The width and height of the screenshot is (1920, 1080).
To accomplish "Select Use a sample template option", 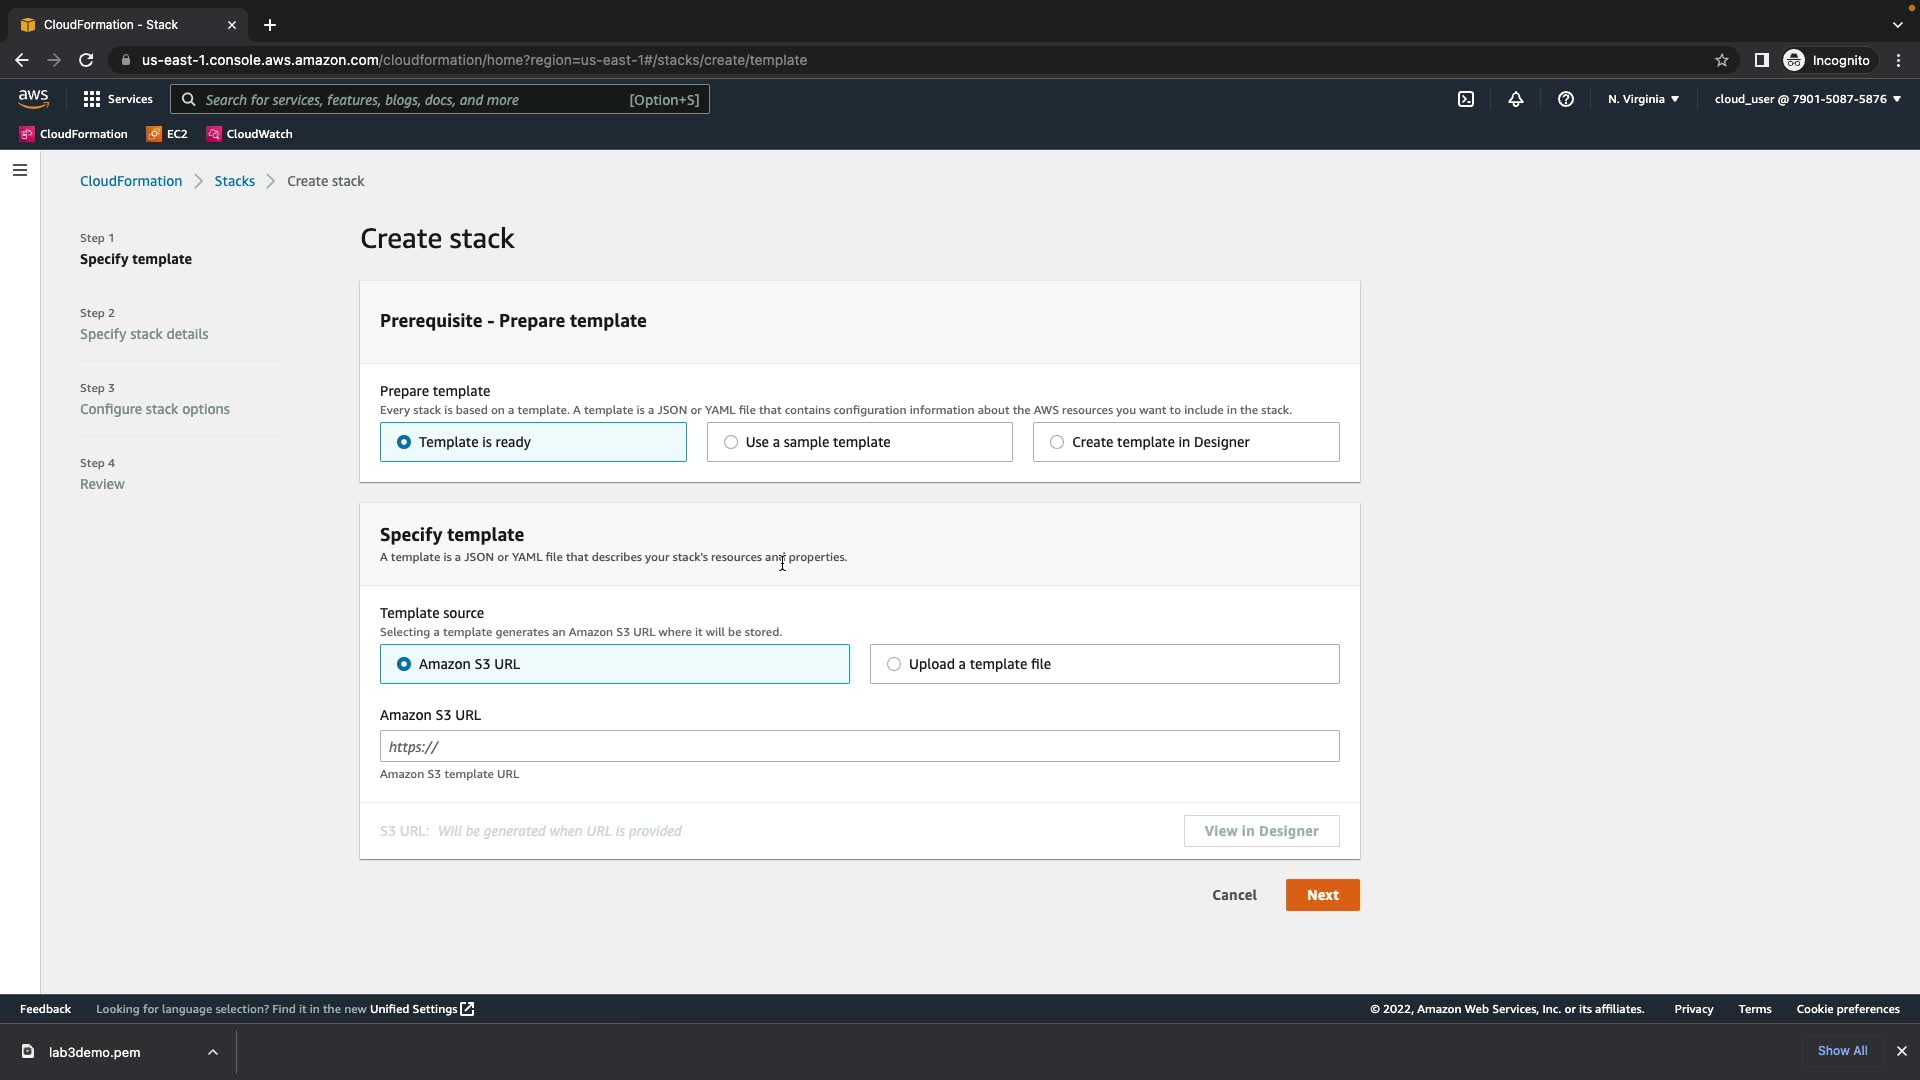I will pos(731,442).
